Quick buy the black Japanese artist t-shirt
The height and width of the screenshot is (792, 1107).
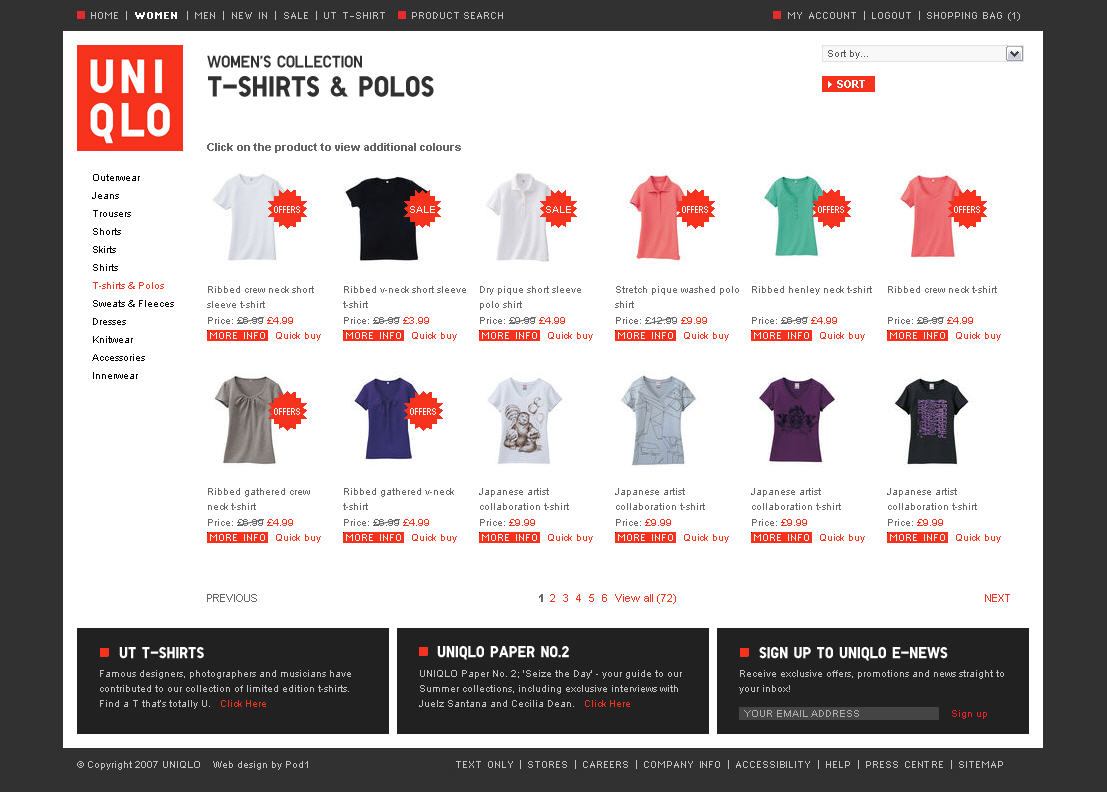pos(978,538)
